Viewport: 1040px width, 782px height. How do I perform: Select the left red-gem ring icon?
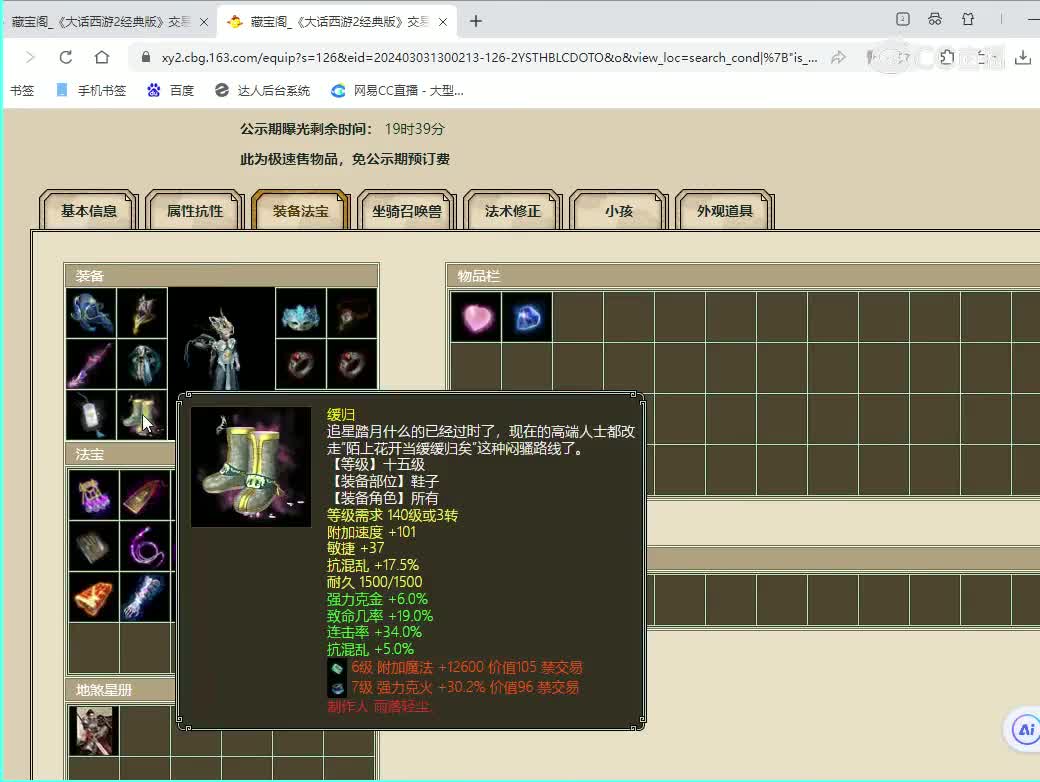click(300, 364)
